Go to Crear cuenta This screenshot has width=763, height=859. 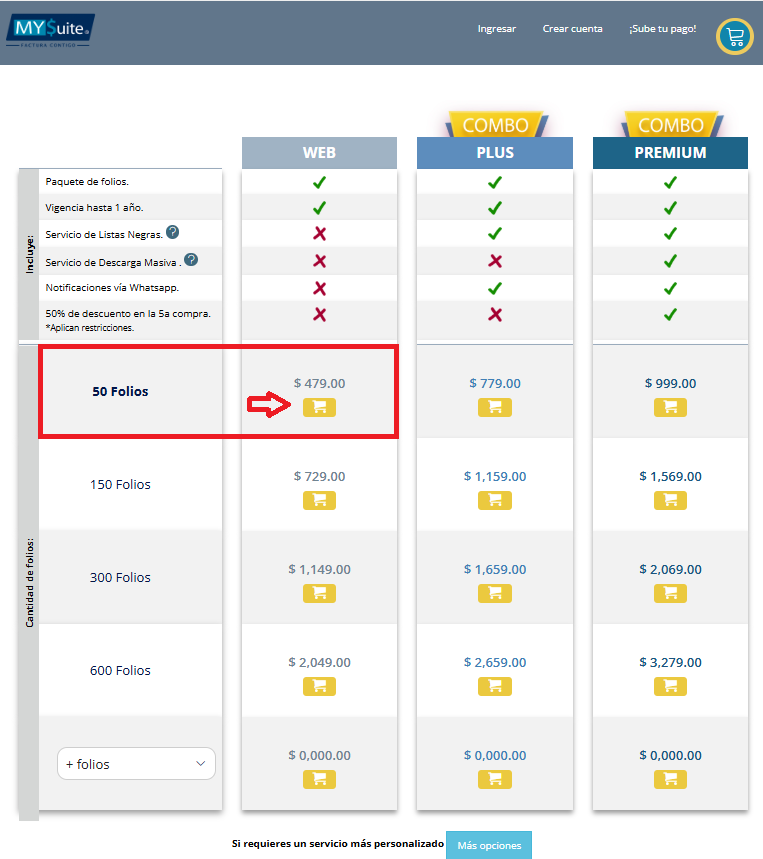pyautogui.click(x=572, y=29)
